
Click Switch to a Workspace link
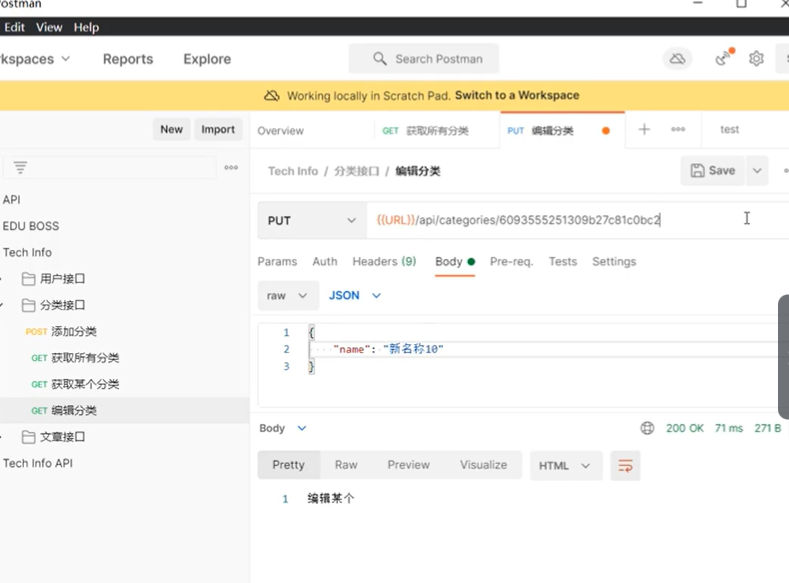[x=517, y=95]
